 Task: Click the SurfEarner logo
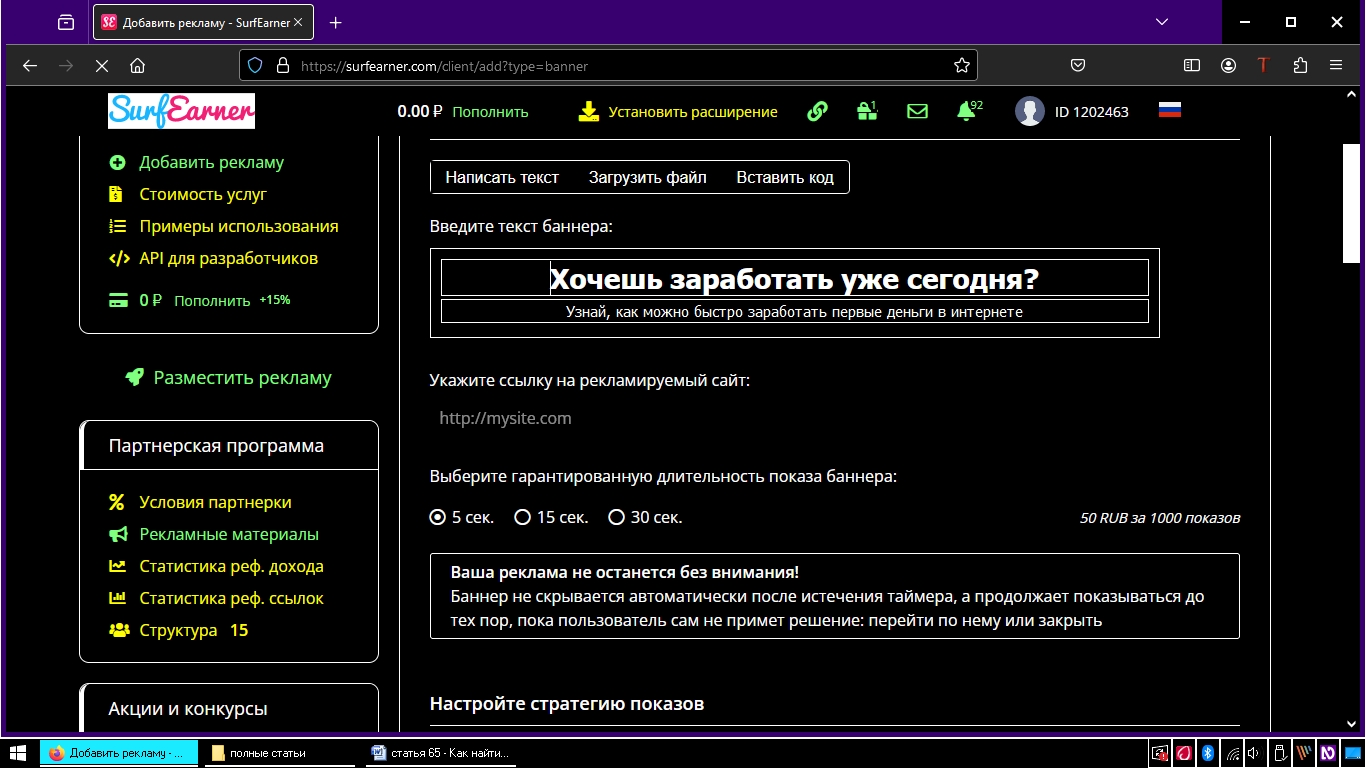[181, 111]
